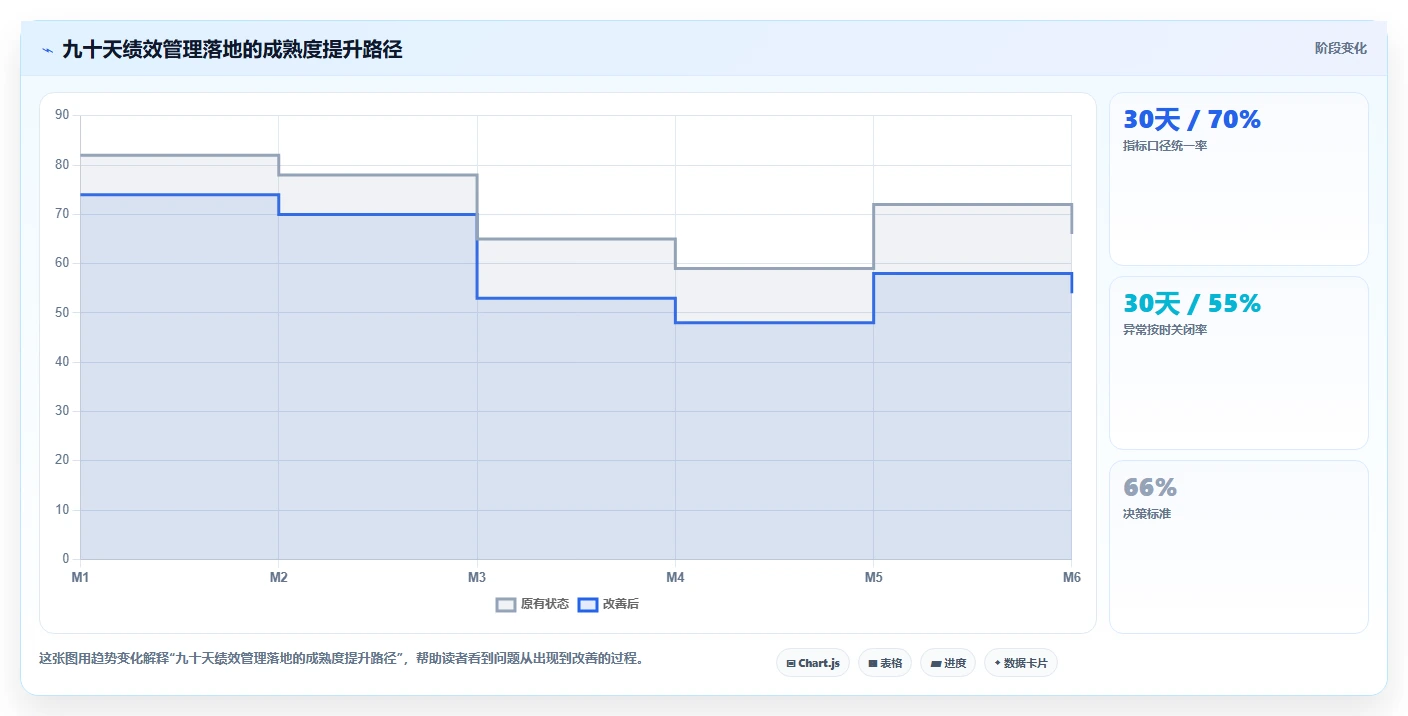Image resolution: width=1408 pixels, height=716 pixels.
Task: Open the 66% 决策标准 card
Action: pos(1239,547)
